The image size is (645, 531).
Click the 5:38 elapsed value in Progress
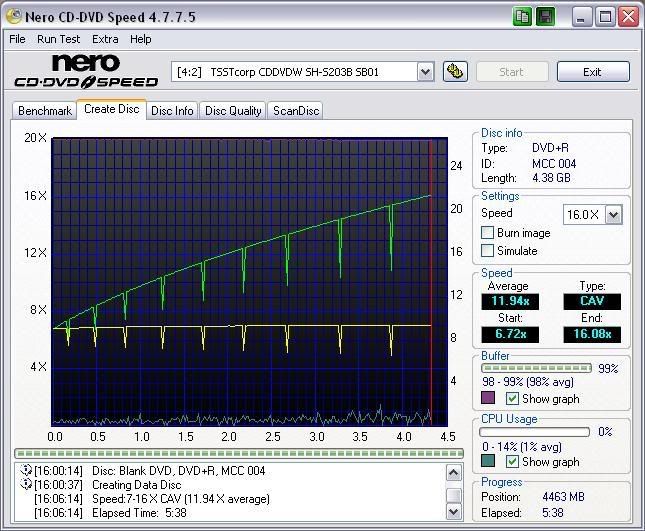pos(553,512)
